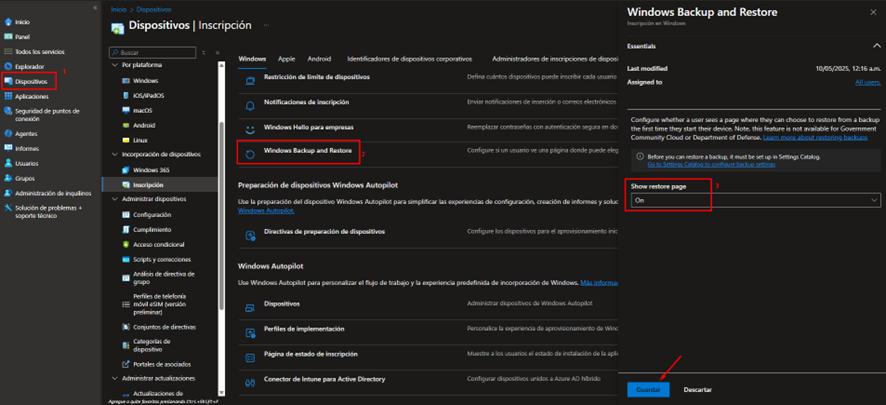Click the Descartar button

click(697, 389)
